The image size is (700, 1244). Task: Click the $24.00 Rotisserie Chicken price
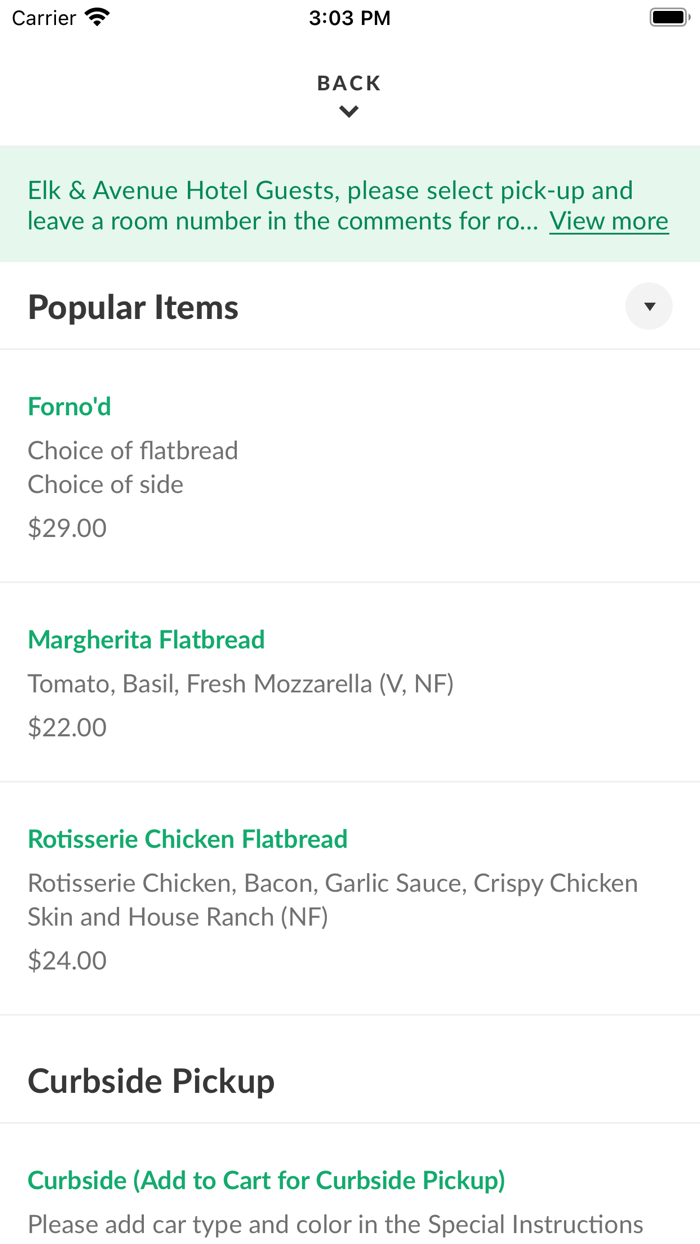67,961
